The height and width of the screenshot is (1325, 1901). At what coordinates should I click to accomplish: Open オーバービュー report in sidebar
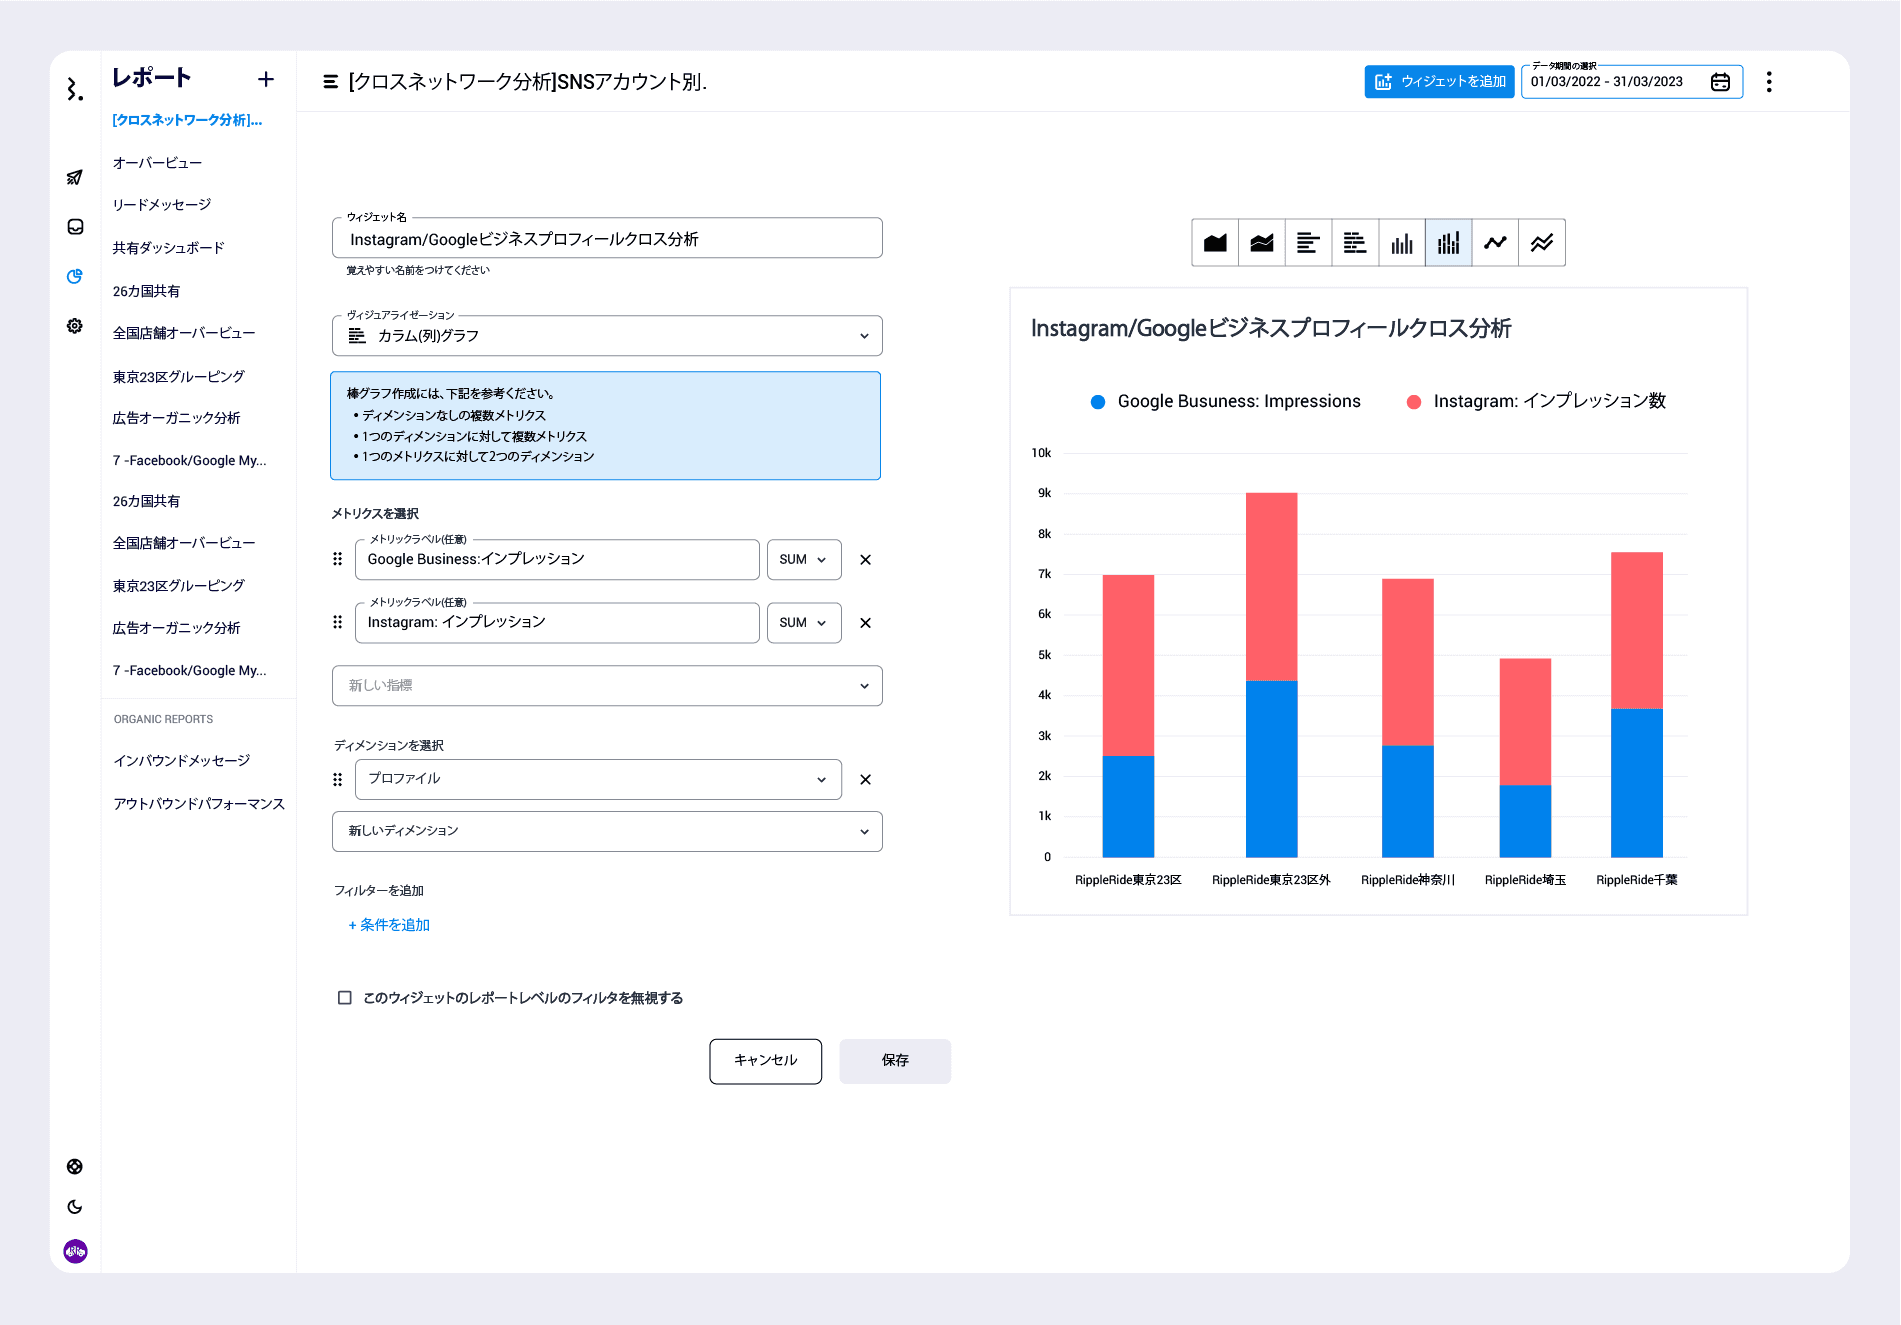coord(157,163)
